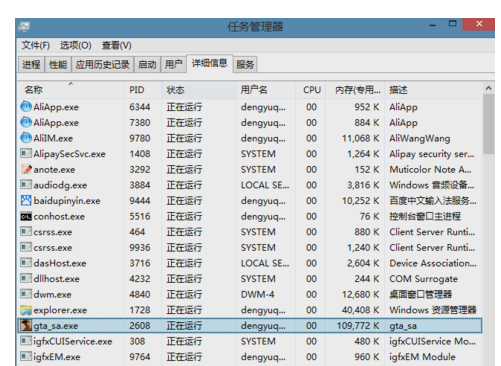Select the conhost.exe console icon
This screenshot has width=501, height=366.
26,216
